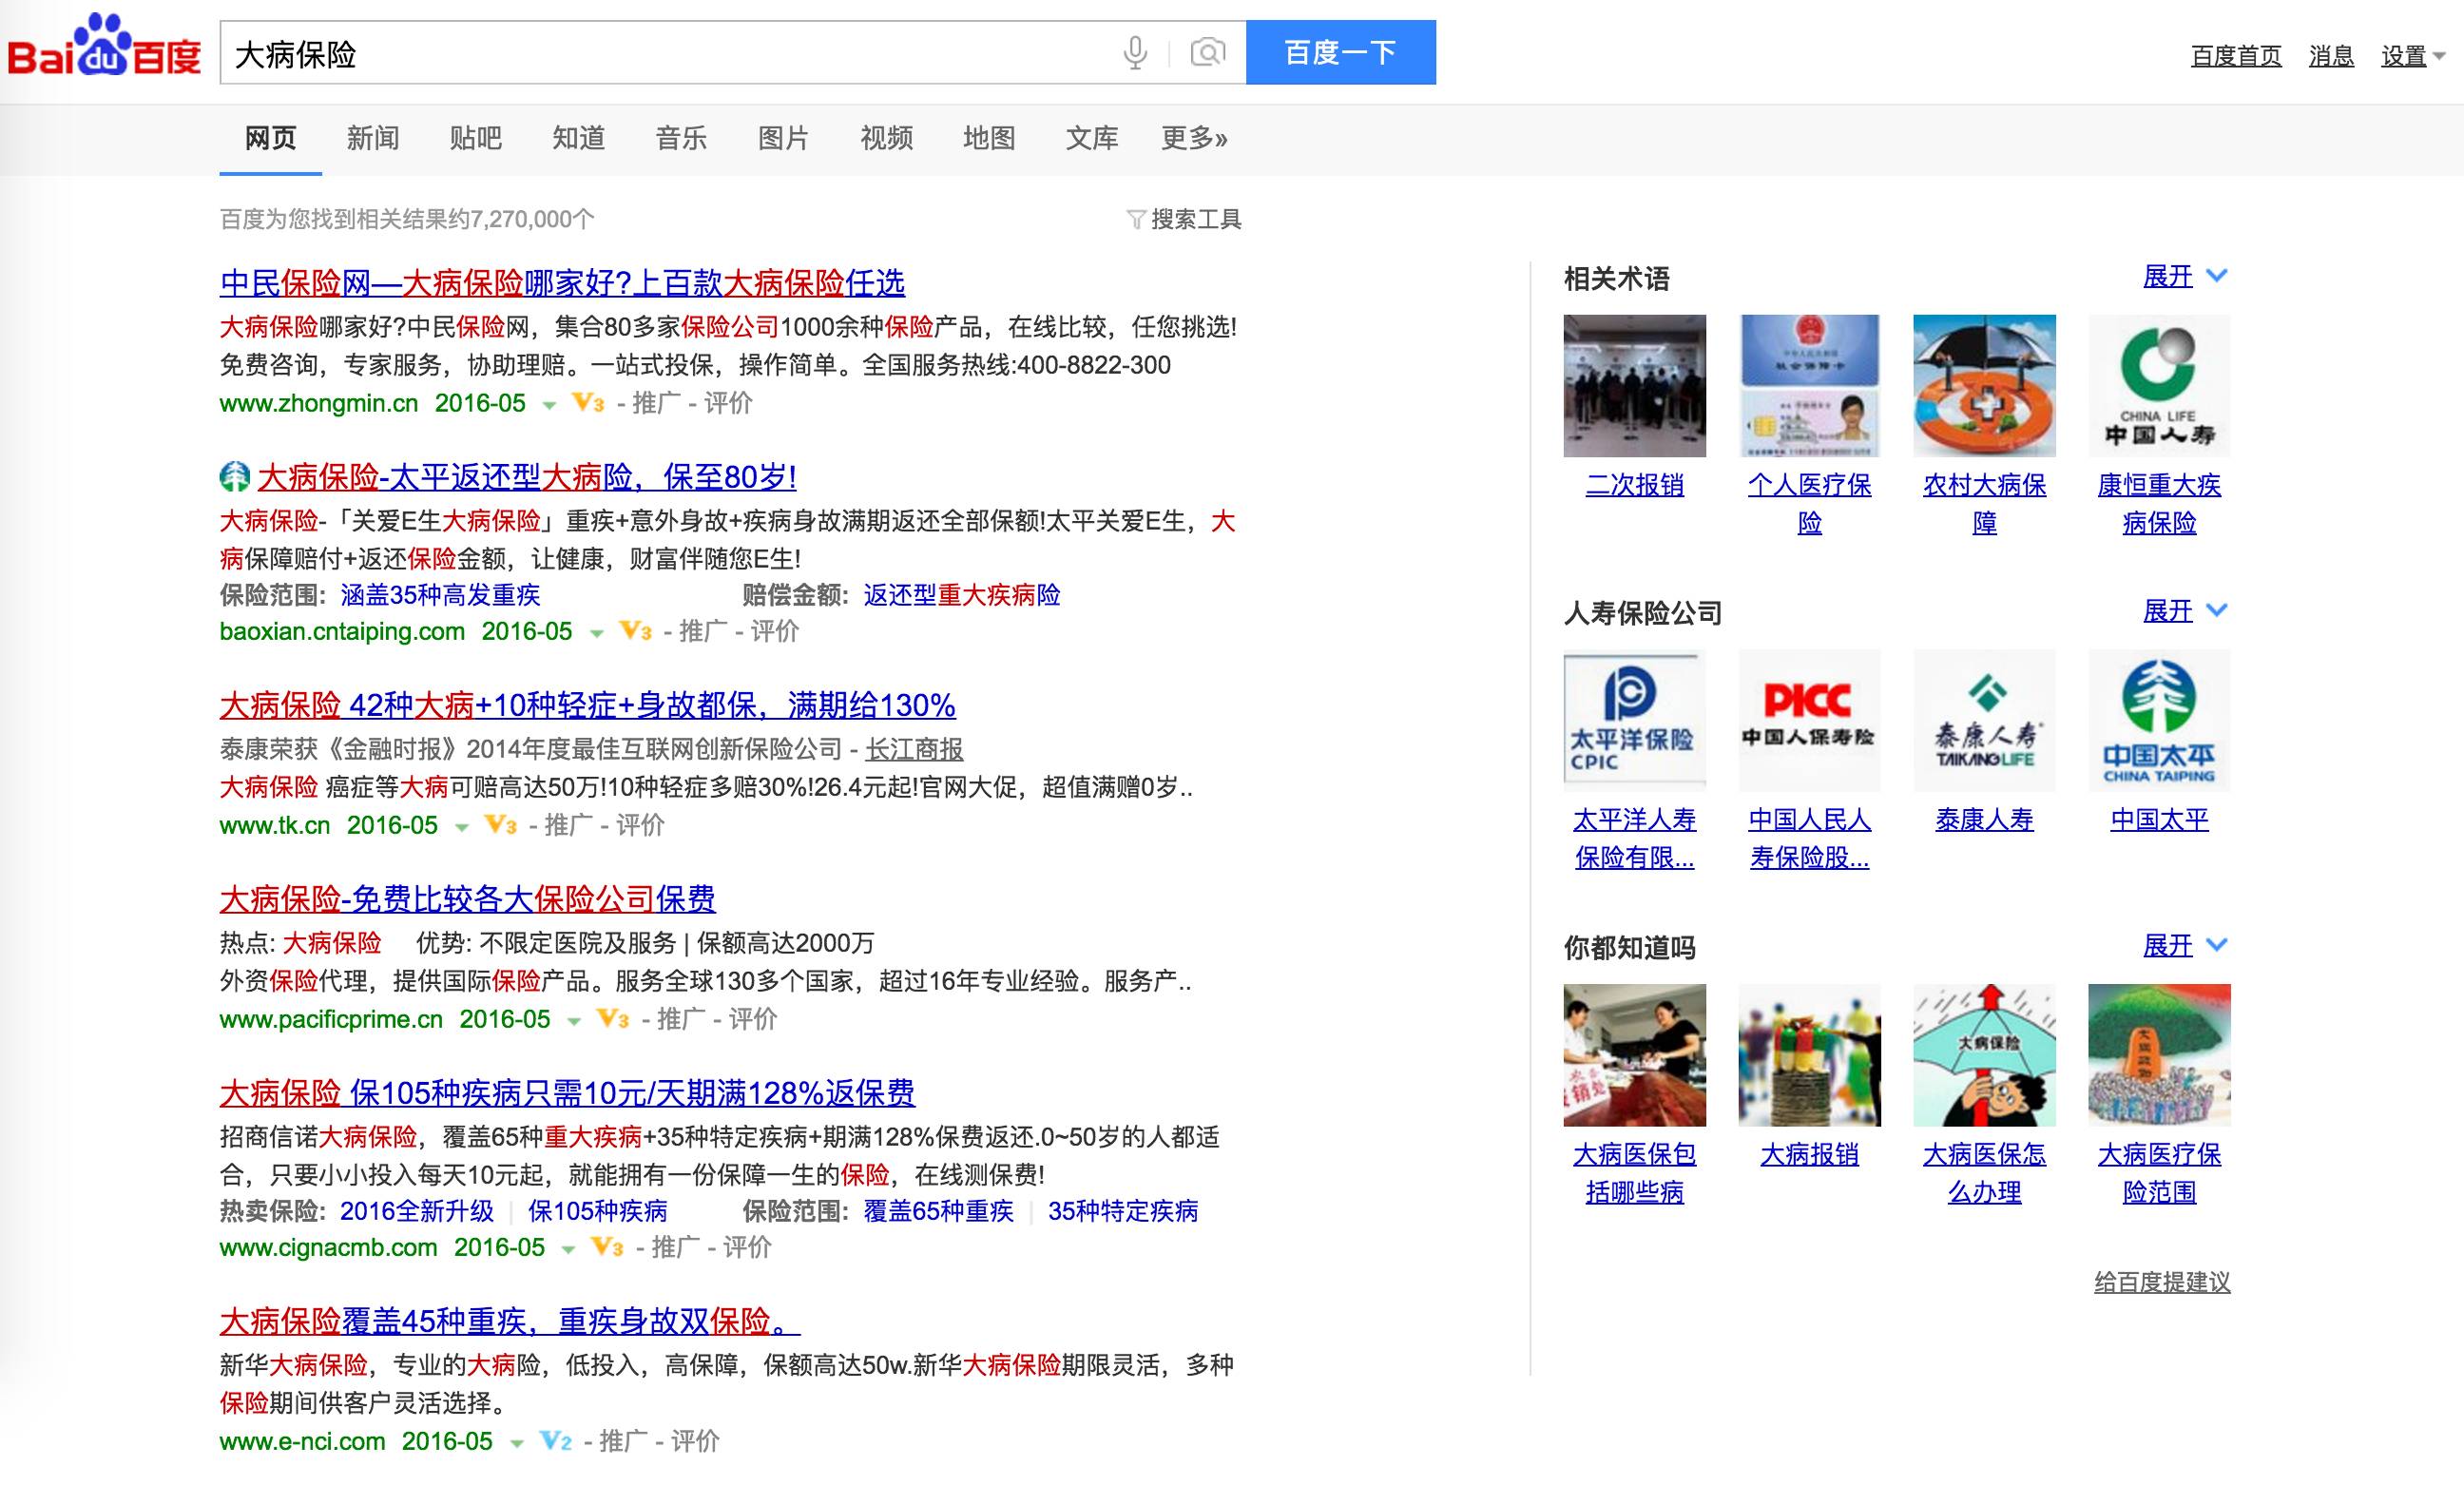This screenshot has height=1486, width=2464.
Task: Click the Baidu logo
Action: (104, 47)
